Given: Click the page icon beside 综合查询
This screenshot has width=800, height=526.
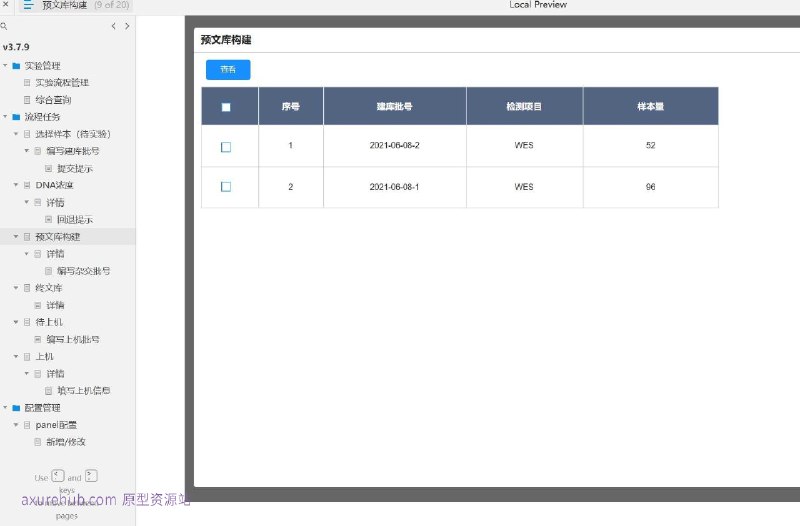Looking at the screenshot, I should pos(27,100).
